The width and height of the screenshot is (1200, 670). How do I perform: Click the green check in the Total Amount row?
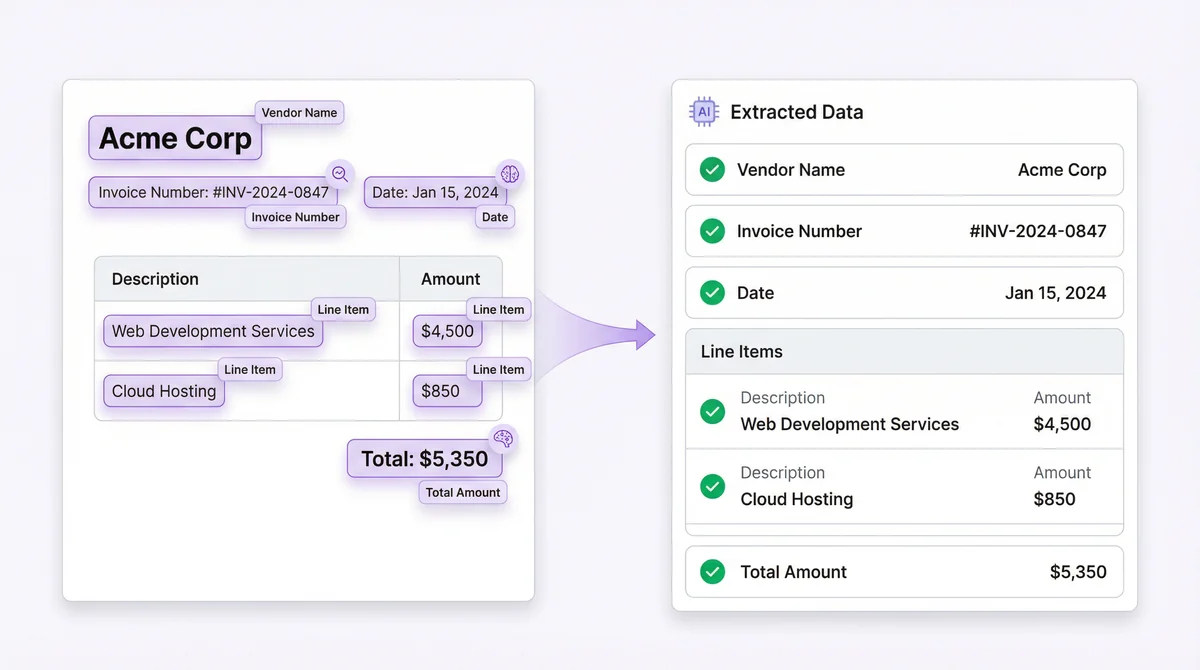712,572
